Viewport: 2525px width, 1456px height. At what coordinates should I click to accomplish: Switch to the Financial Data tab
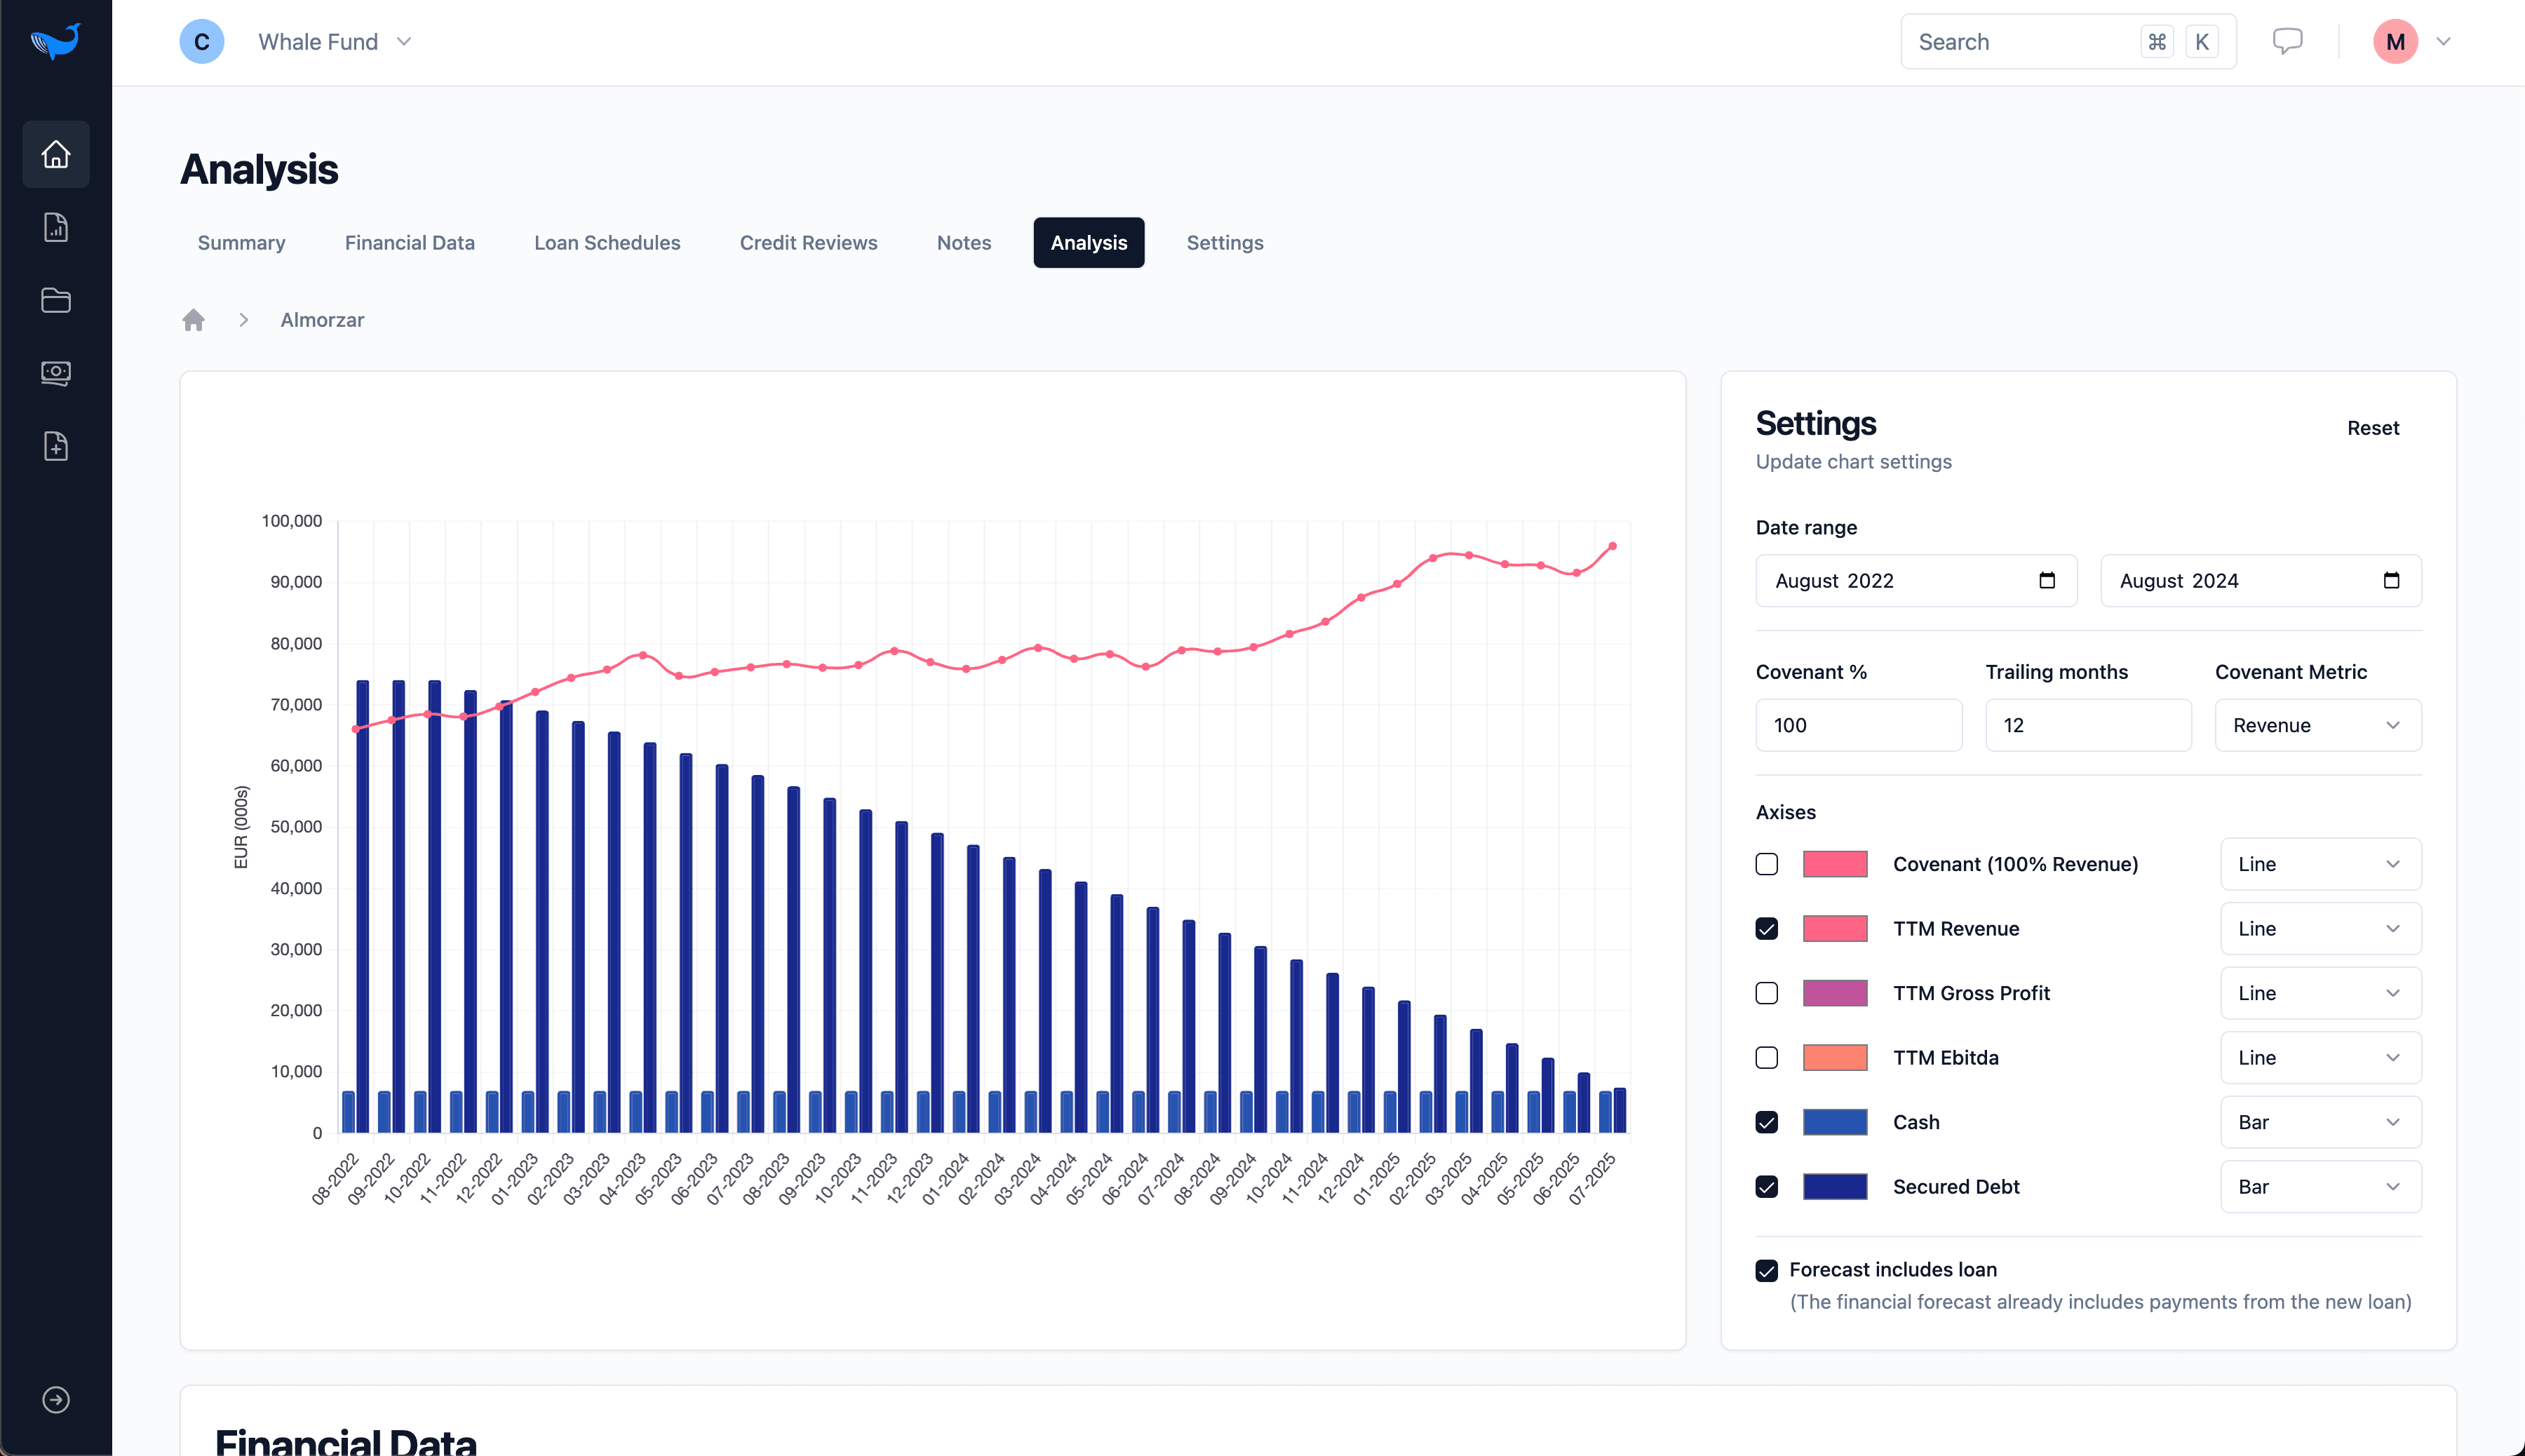pos(410,243)
